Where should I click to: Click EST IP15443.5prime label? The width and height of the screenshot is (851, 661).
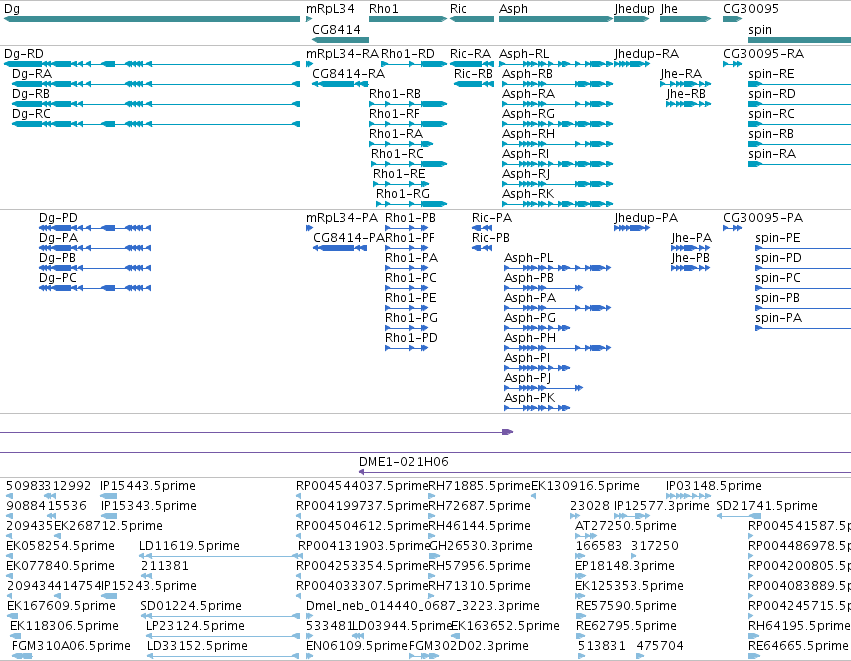148,486
